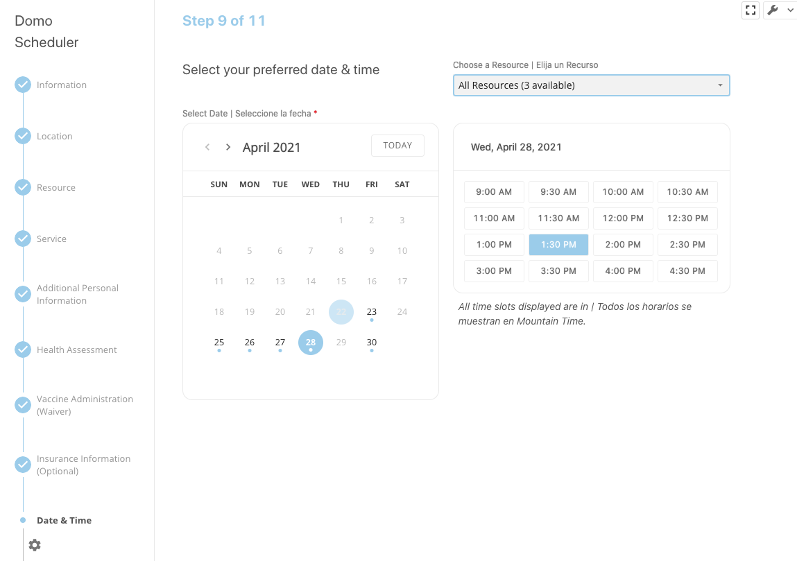
Task: Click the Information step checkmark icon
Action: pyautogui.click(x=23, y=84)
